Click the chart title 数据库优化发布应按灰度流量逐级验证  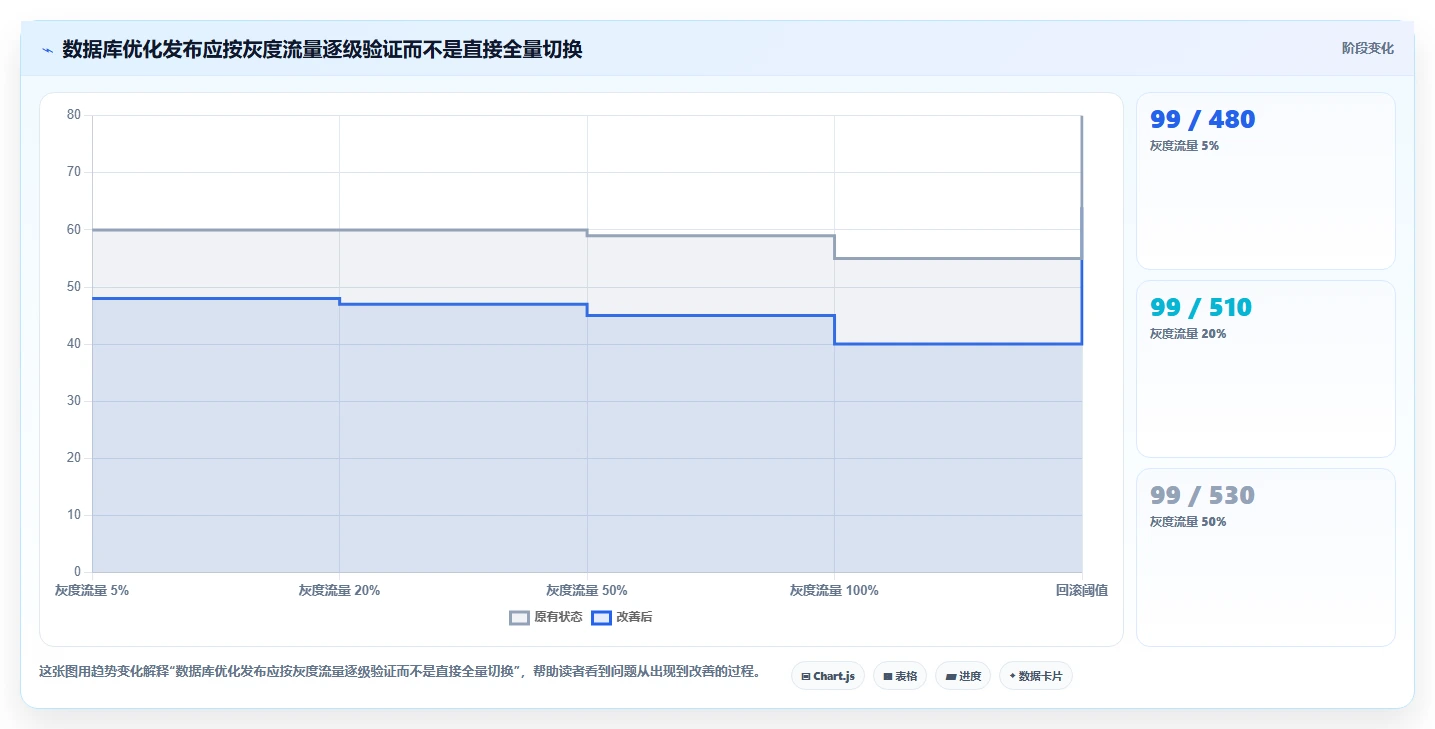point(322,49)
